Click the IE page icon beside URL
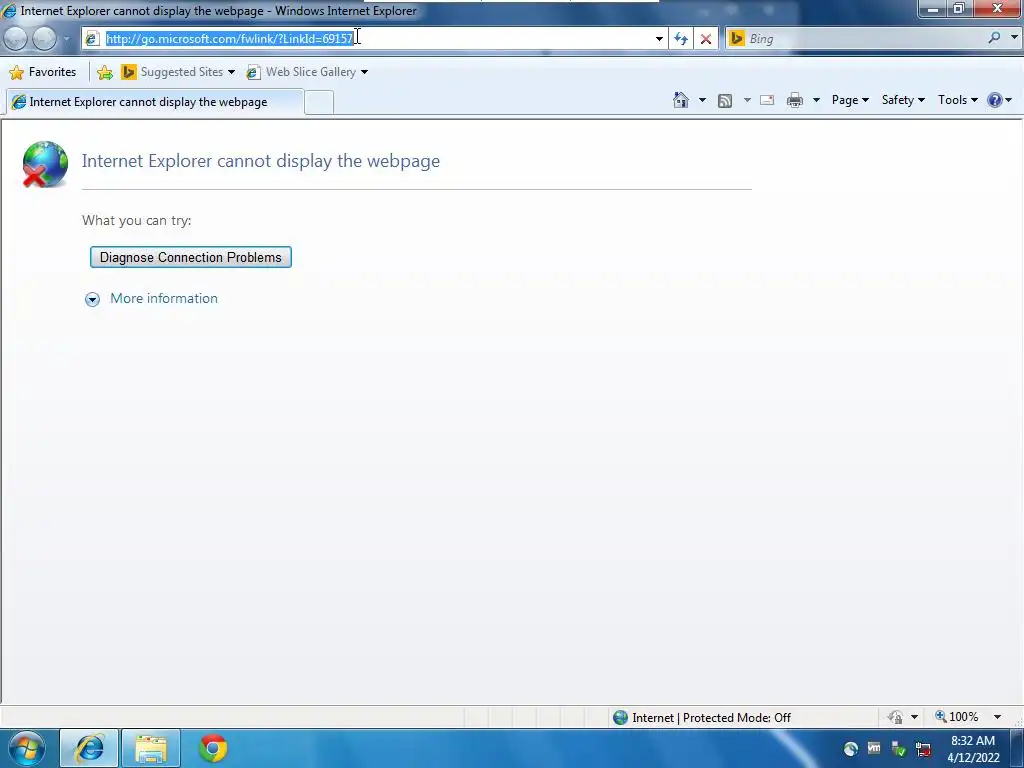Screen dimensions: 1024x768 pos(91,39)
